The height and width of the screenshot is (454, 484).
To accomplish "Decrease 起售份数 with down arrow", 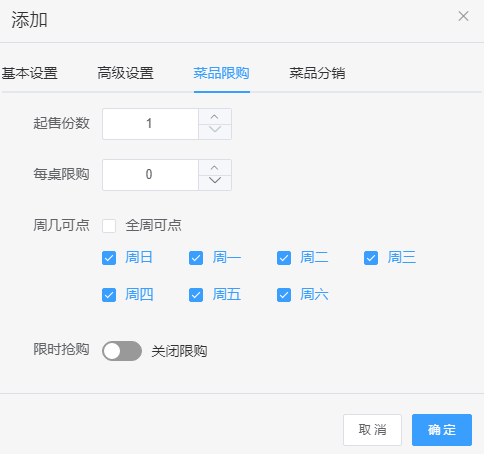I will (x=215, y=132).
